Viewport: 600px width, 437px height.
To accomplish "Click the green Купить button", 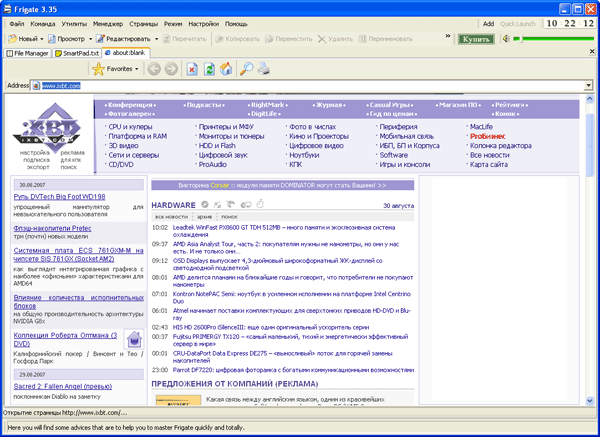I will 476,39.
